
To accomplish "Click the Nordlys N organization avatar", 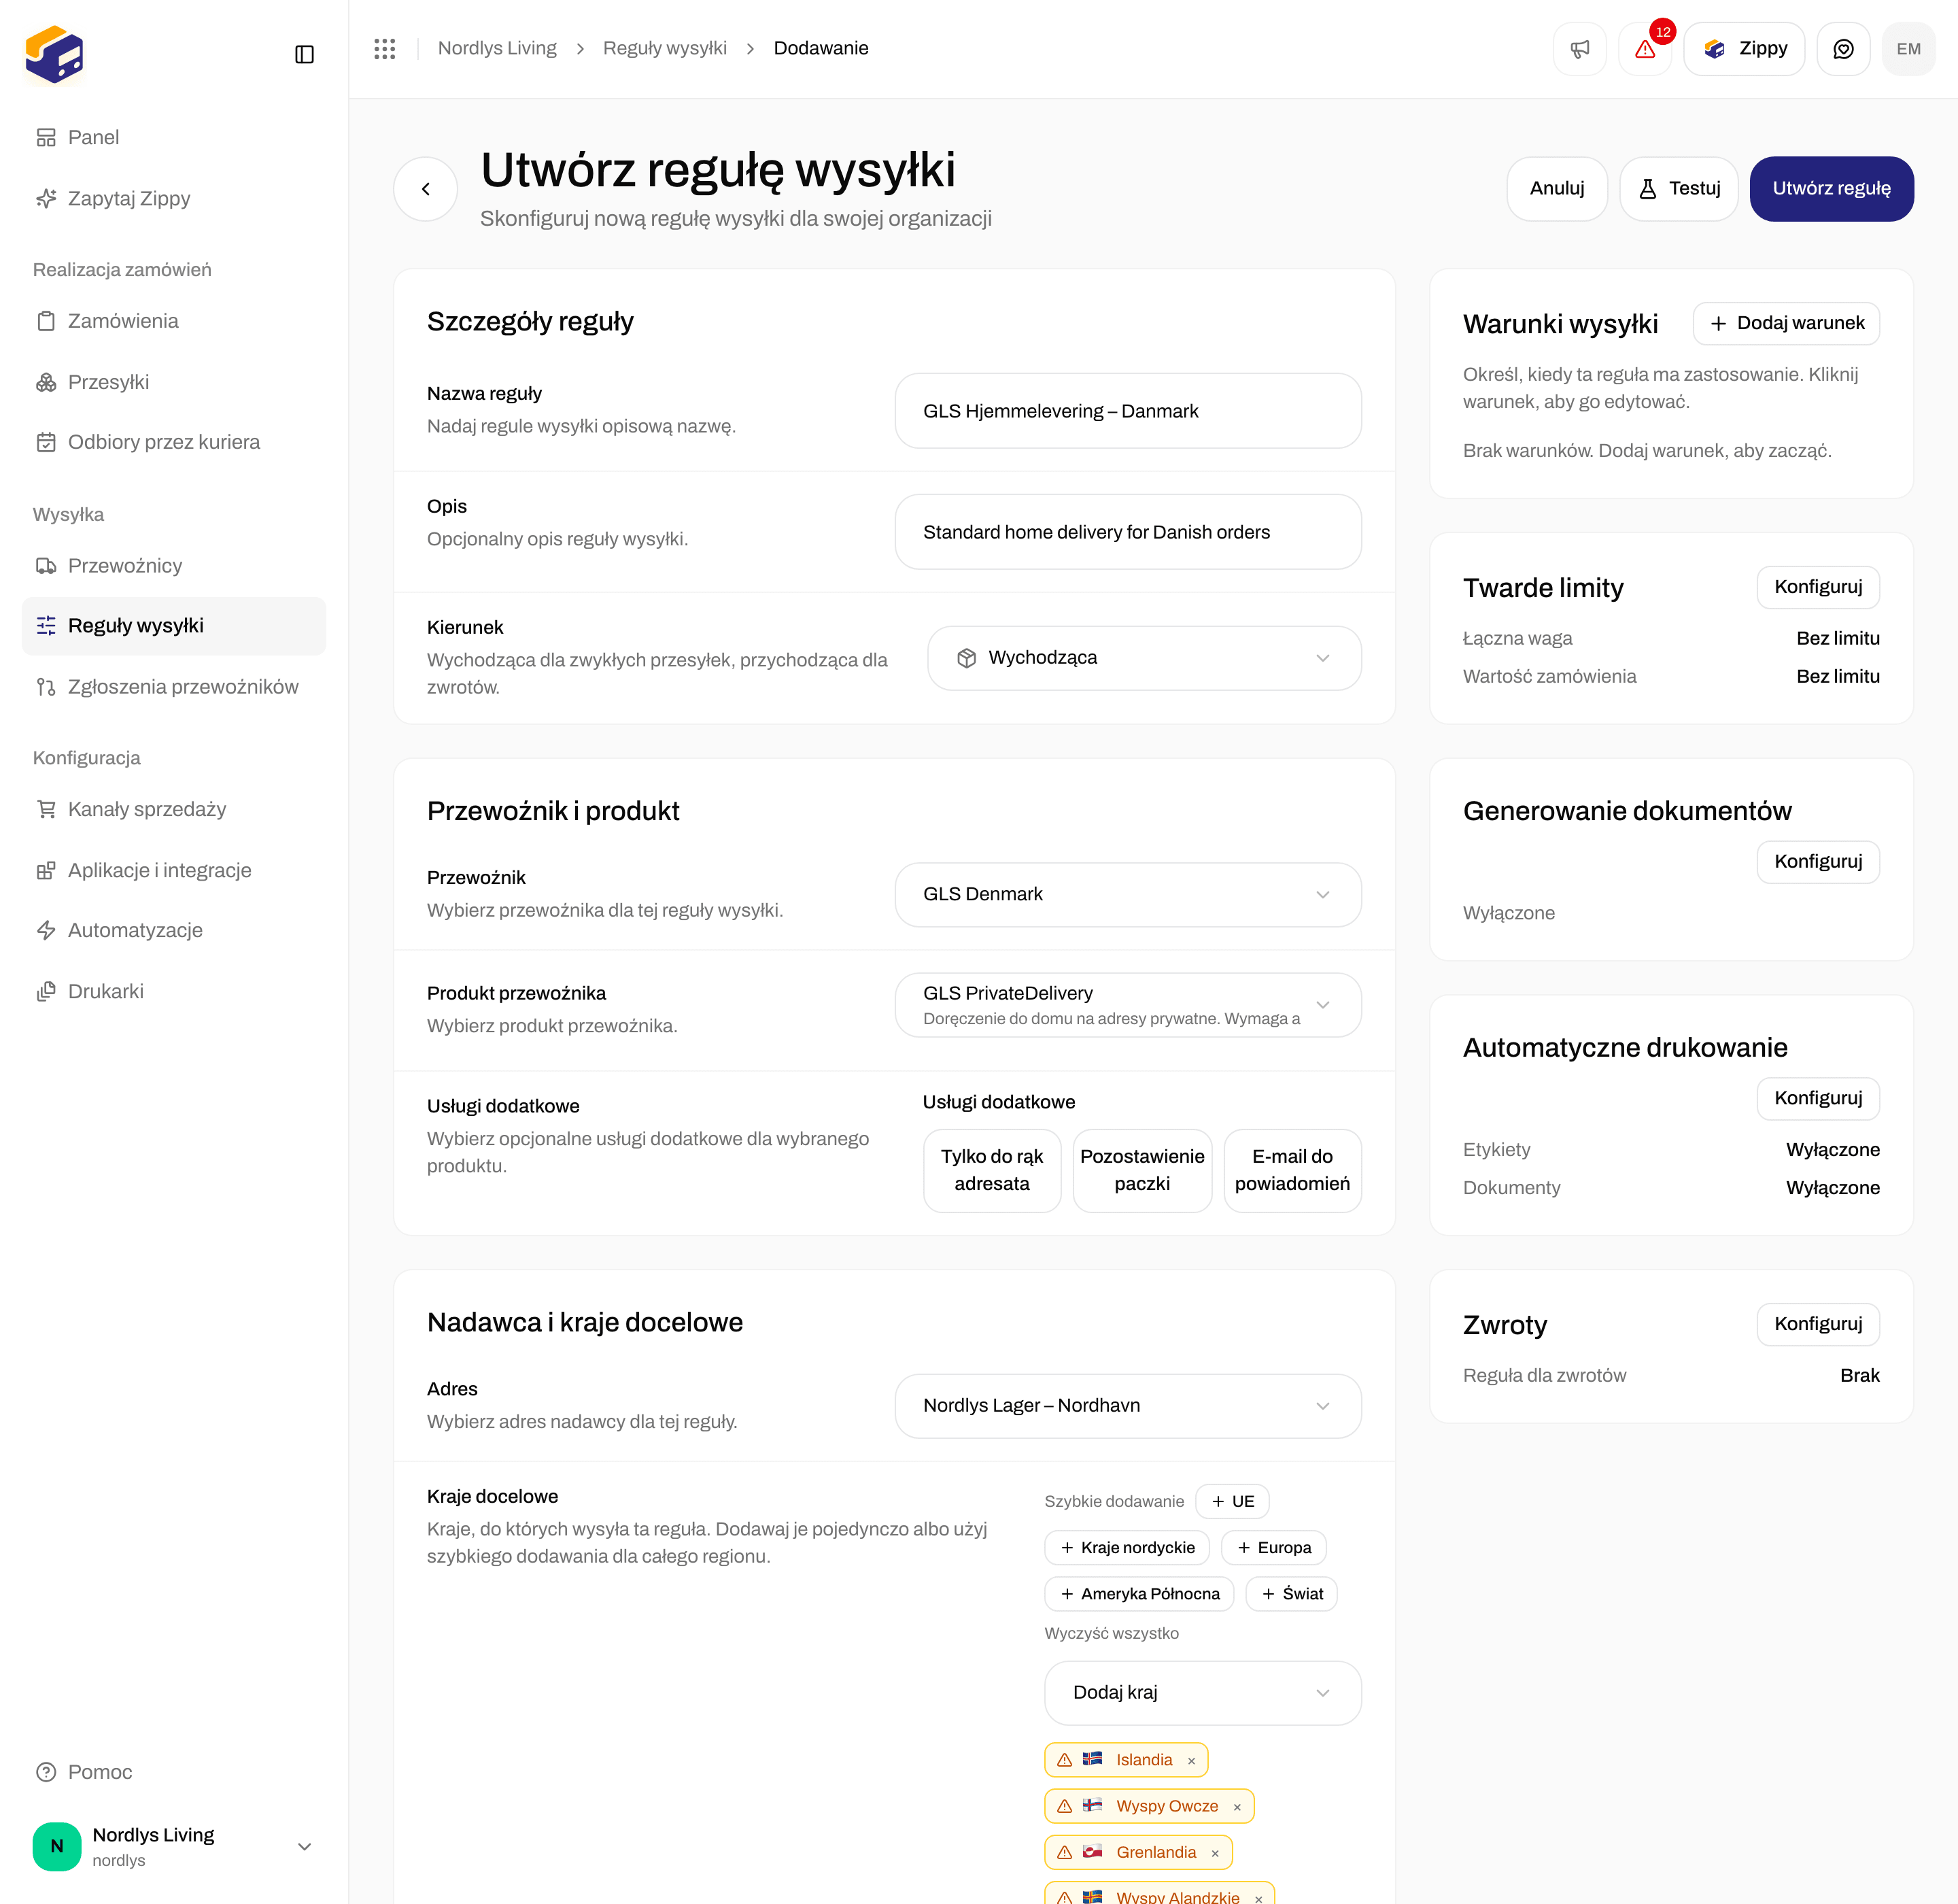I will [57, 1846].
